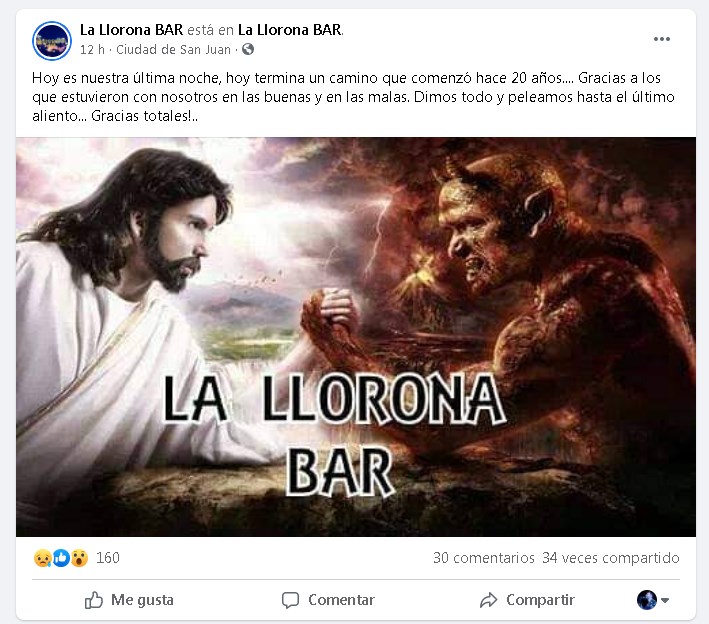Click the thumbs-up icon beside Me gusta
Viewport: 709px width, 624px height.
point(94,600)
